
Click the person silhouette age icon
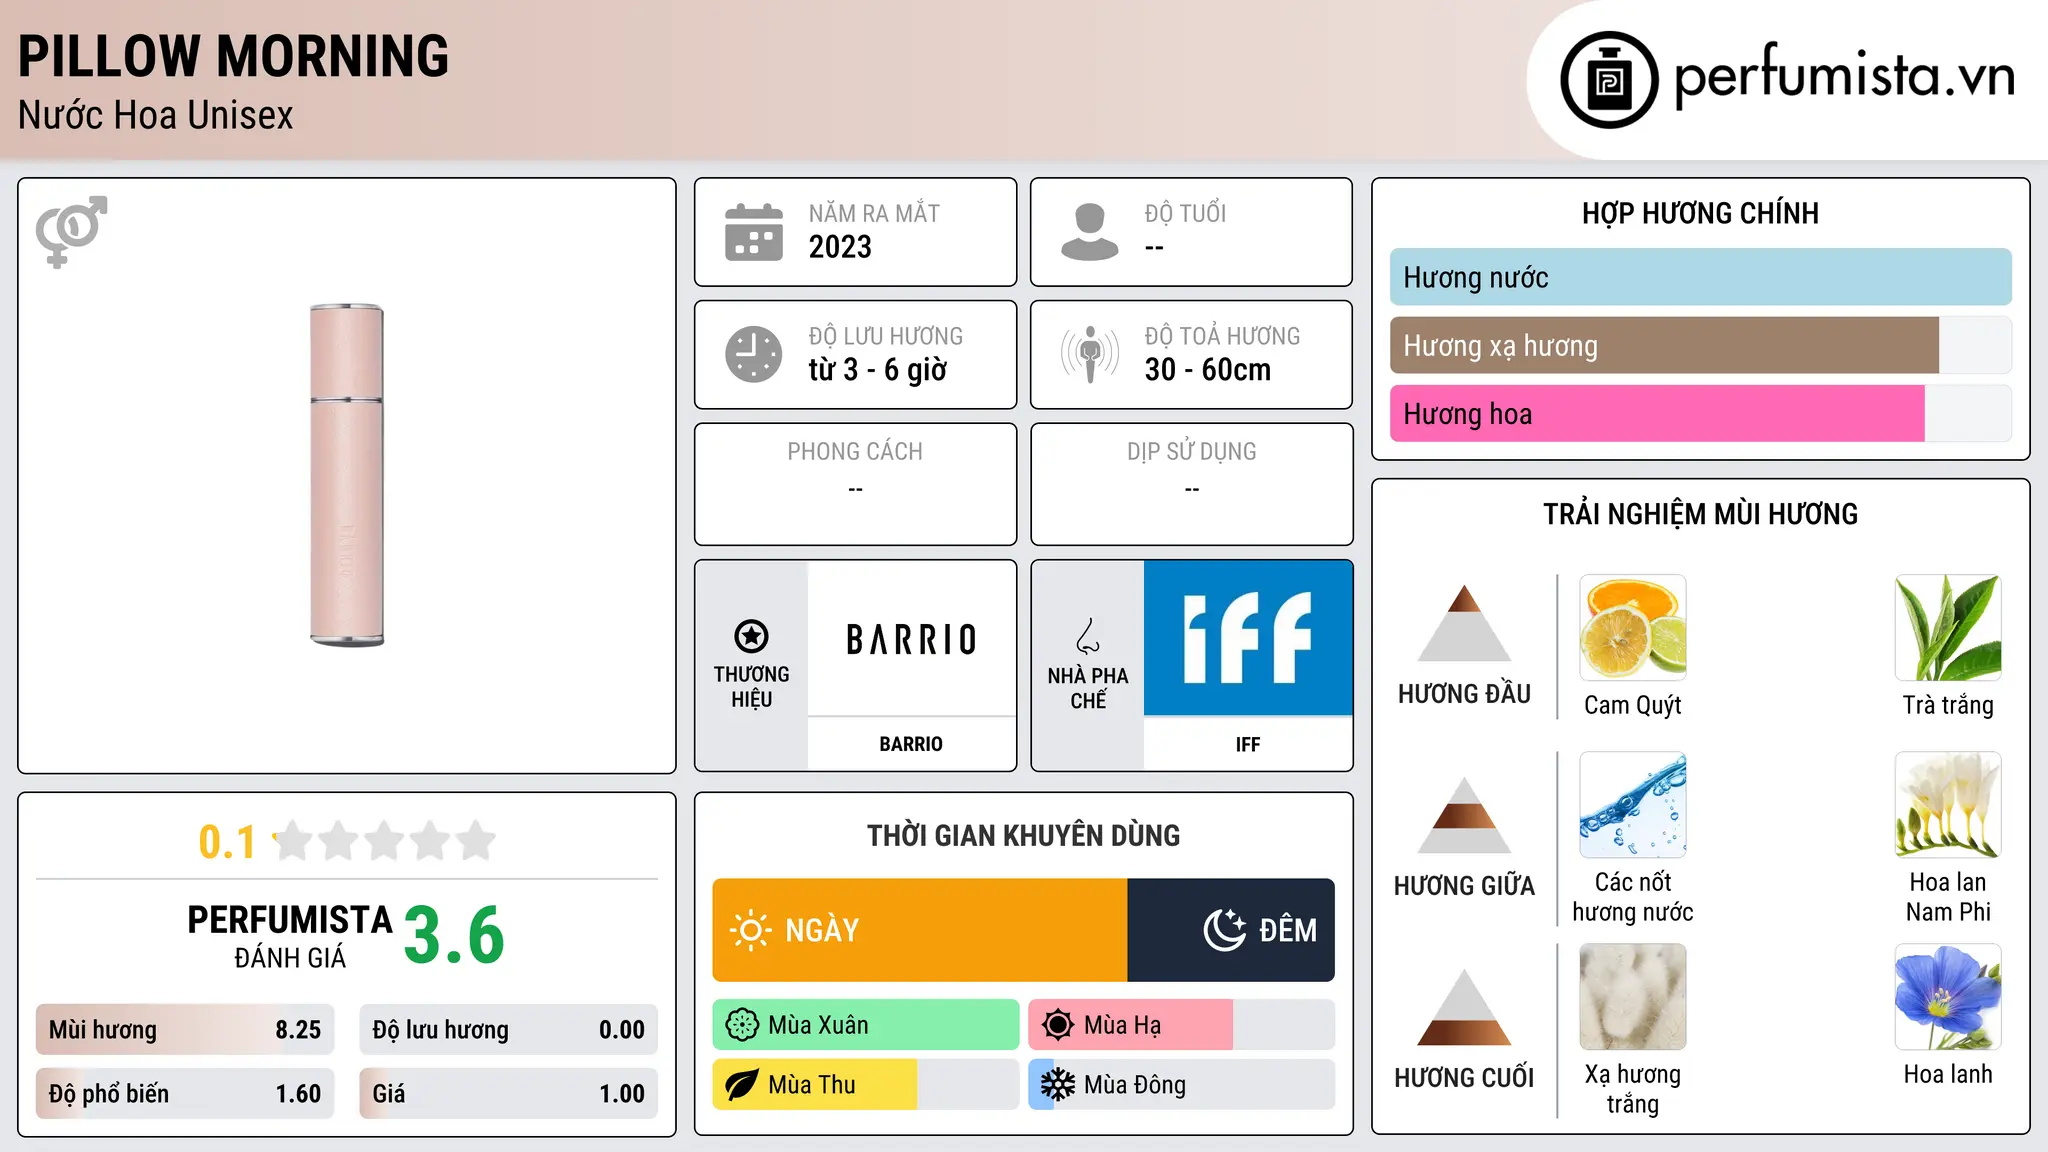pyautogui.click(x=1089, y=232)
